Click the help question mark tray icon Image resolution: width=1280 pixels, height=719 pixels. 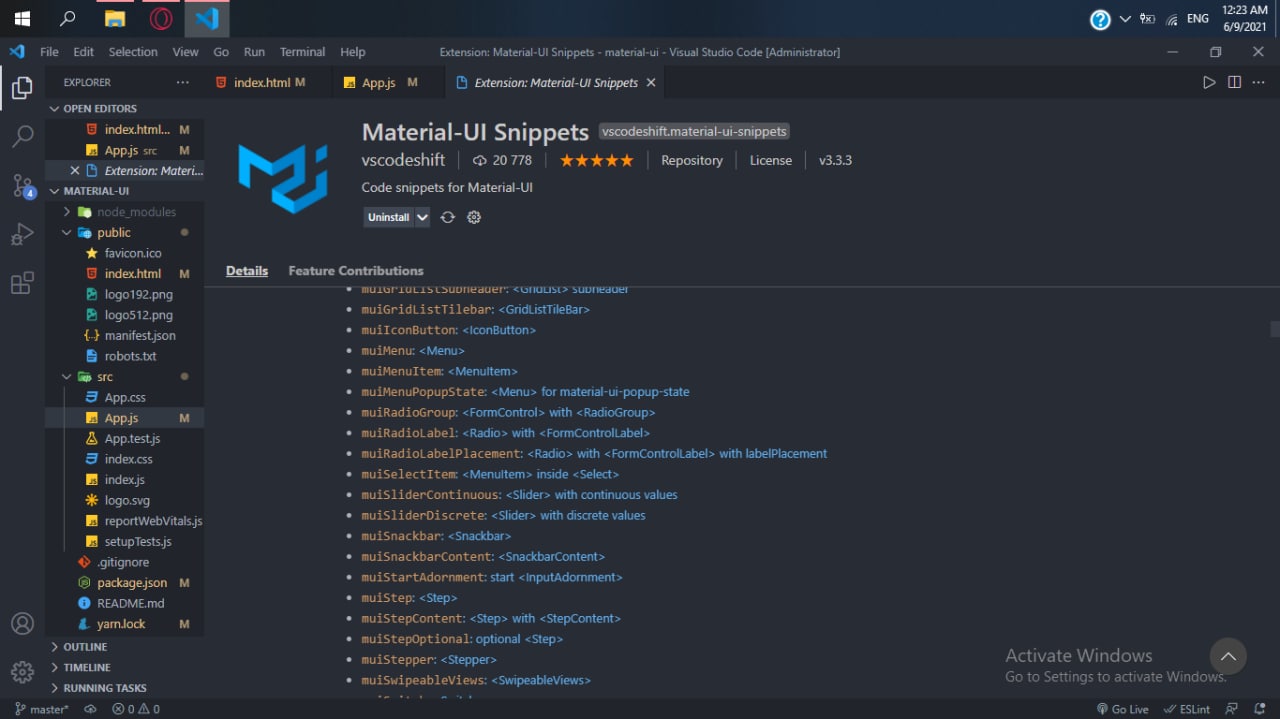(x=1100, y=20)
